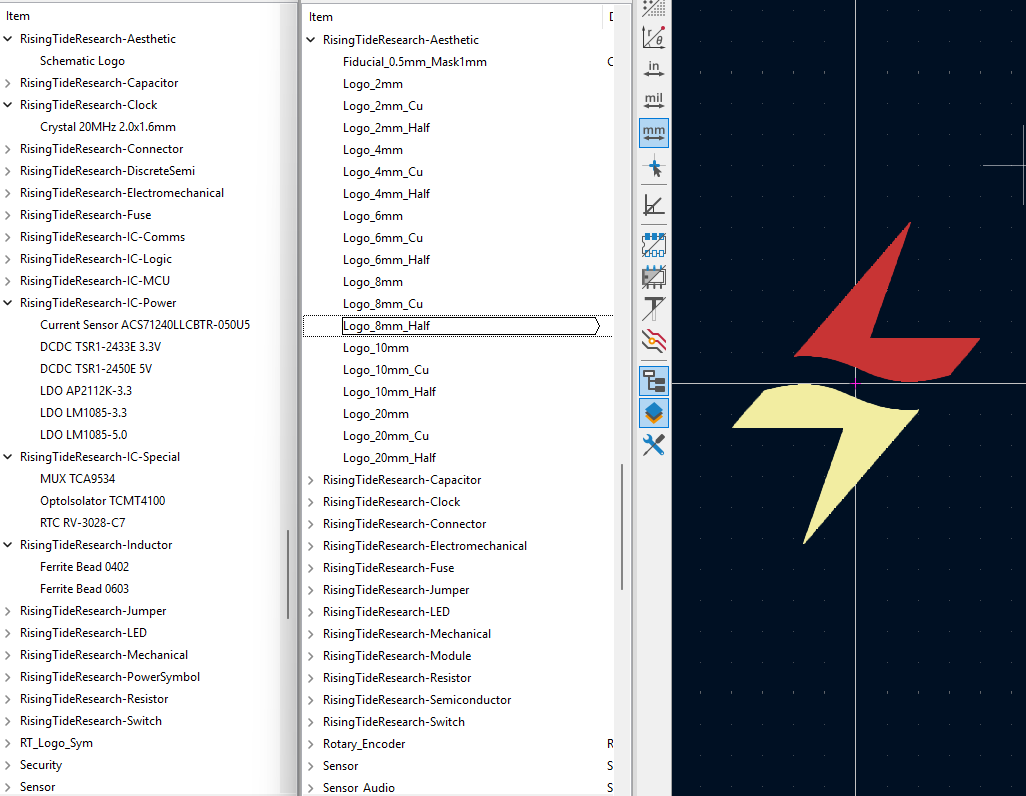
Task: Collapse RisingTideResearch-IC-Power library
Action: (x=8, y=302)
